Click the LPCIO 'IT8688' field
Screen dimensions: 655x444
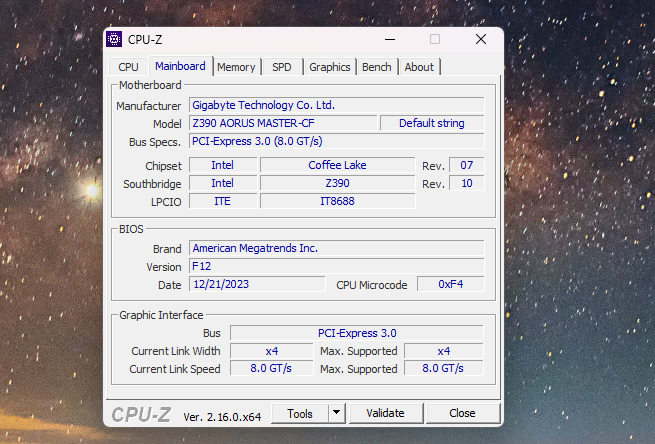pyautogui.click(x=338, y=201)
